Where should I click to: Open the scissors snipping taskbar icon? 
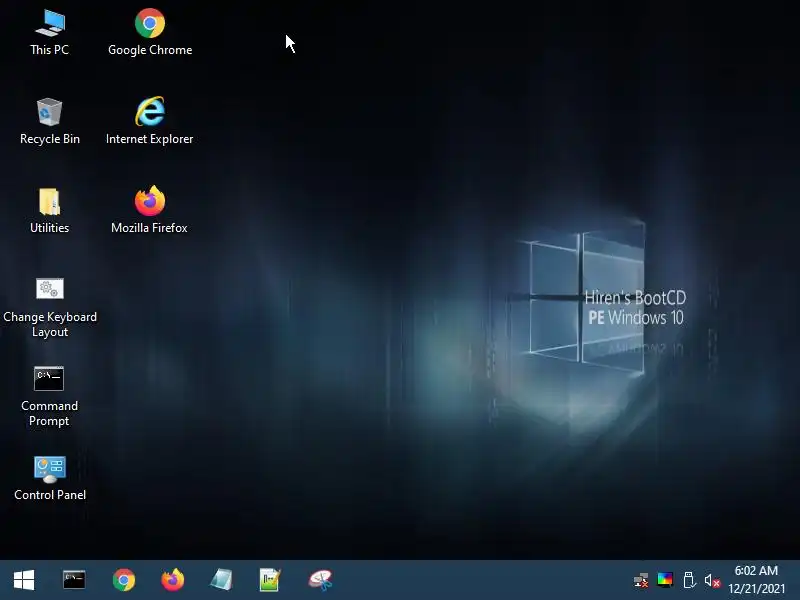[320, 580]
